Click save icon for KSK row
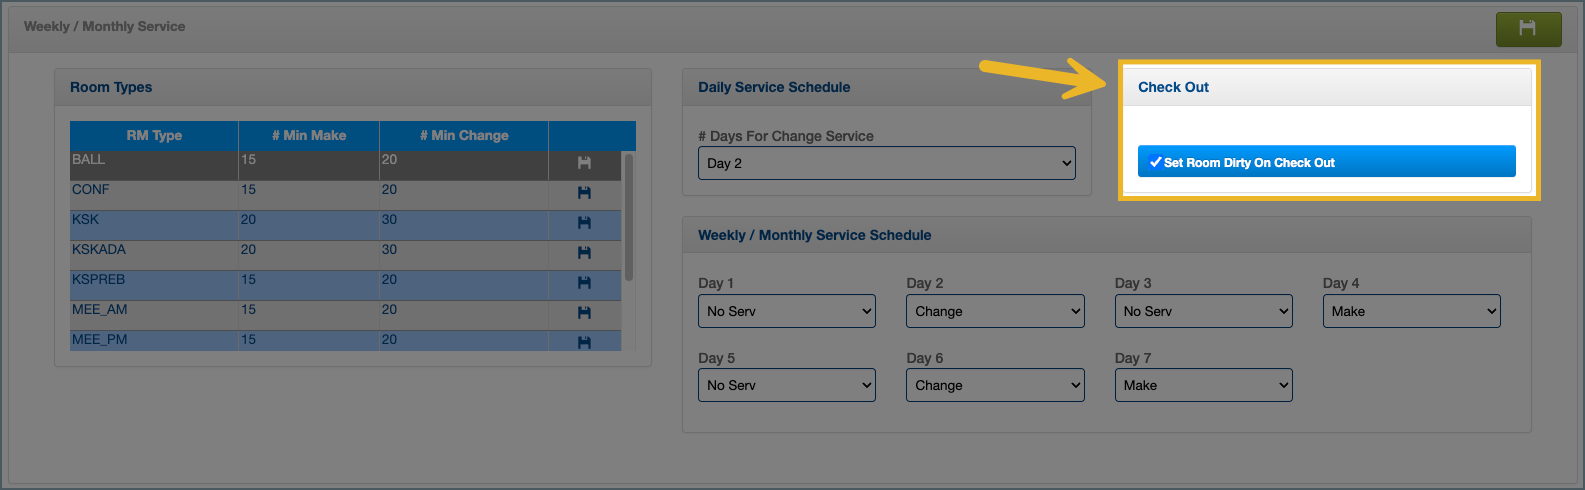This screenshot has width=1585, height=490. click(x=585, y=223)
